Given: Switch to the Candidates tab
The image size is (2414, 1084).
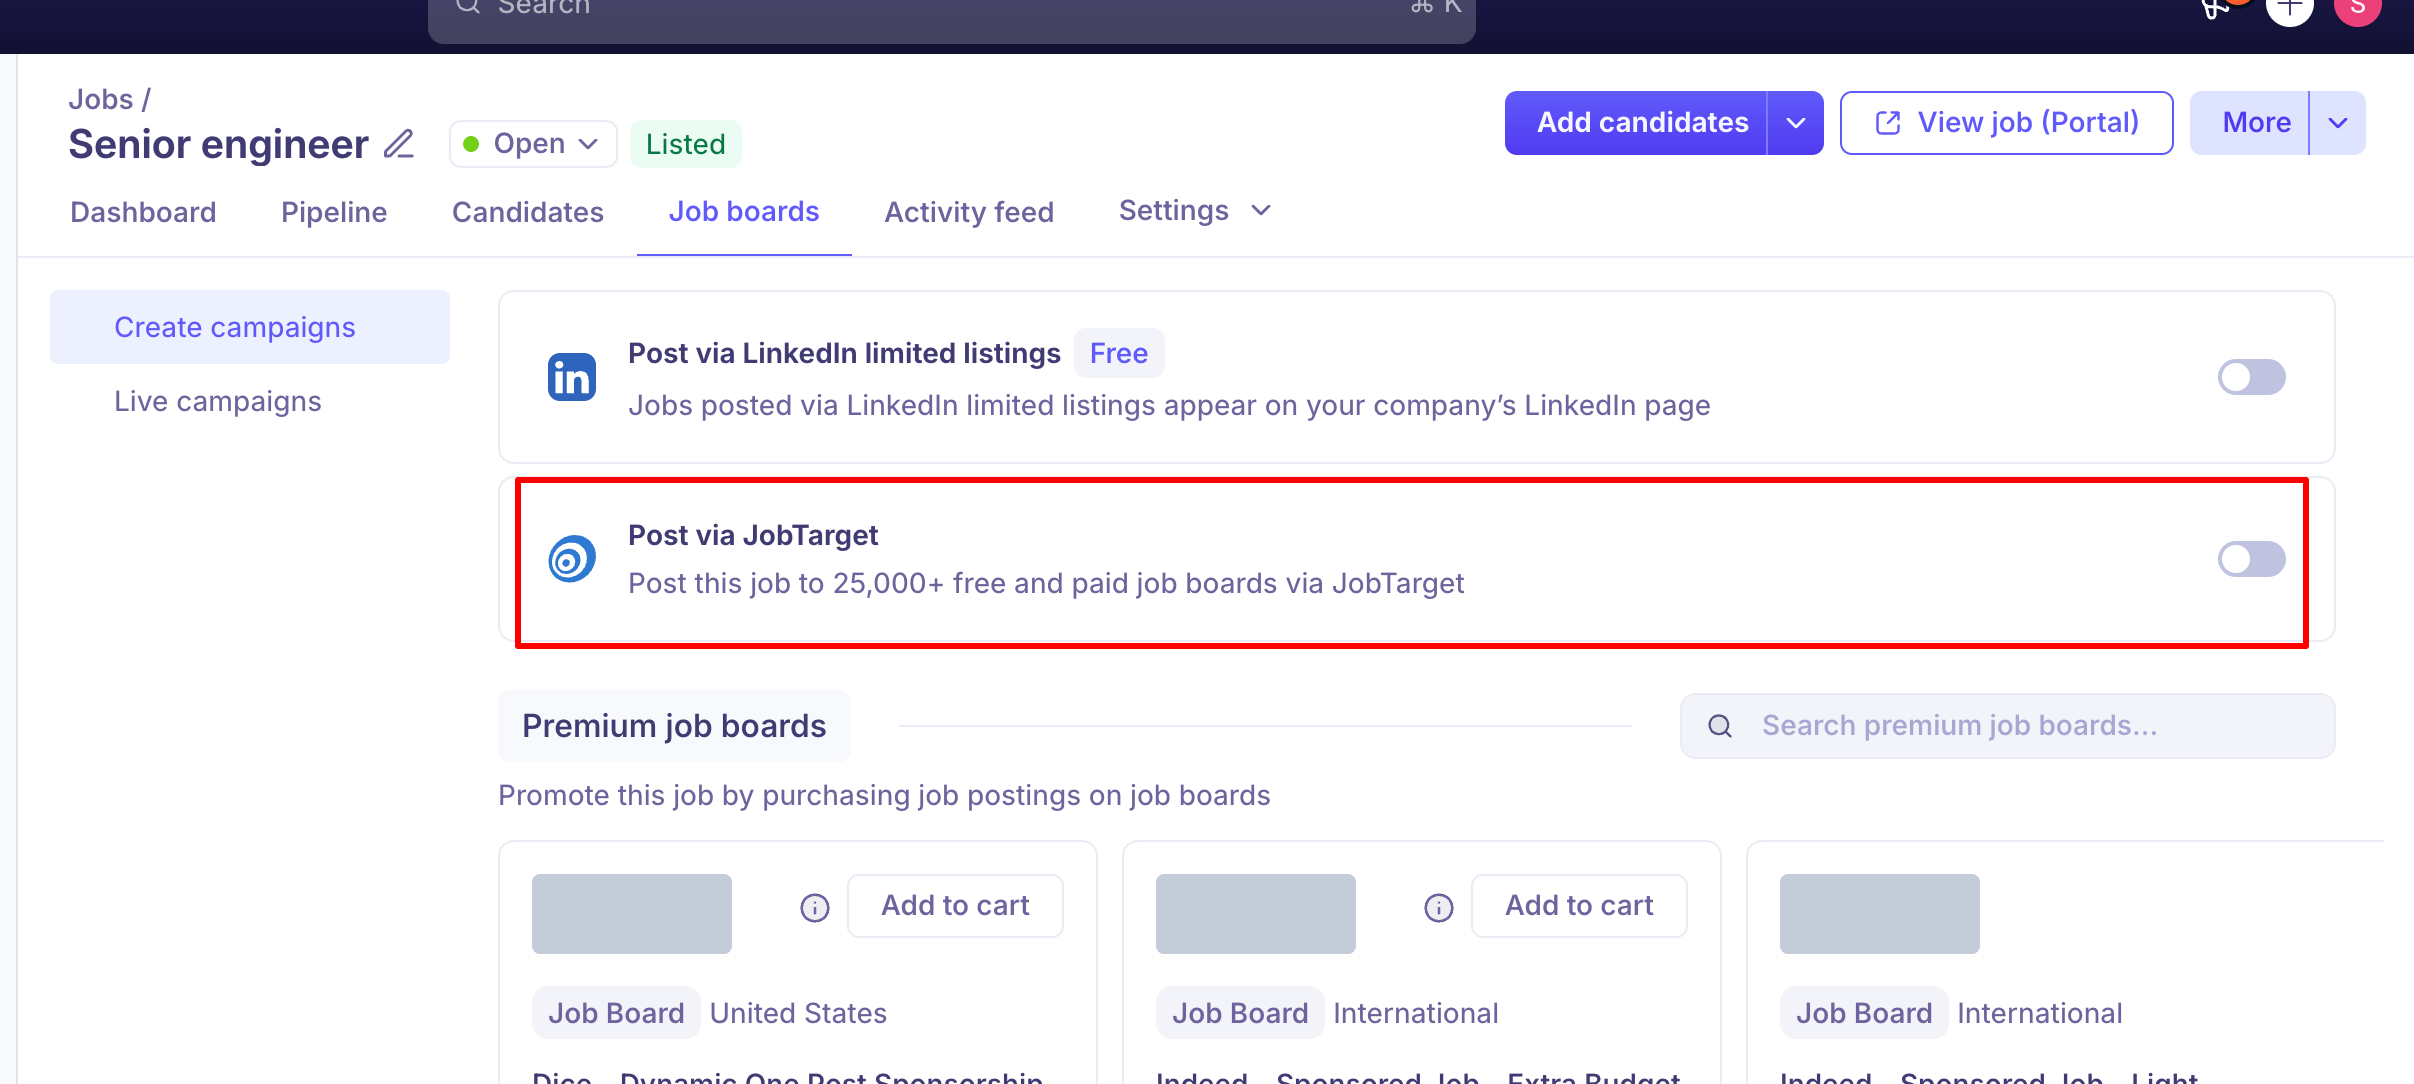Looking at the screenshot, I should coord(528,212).
